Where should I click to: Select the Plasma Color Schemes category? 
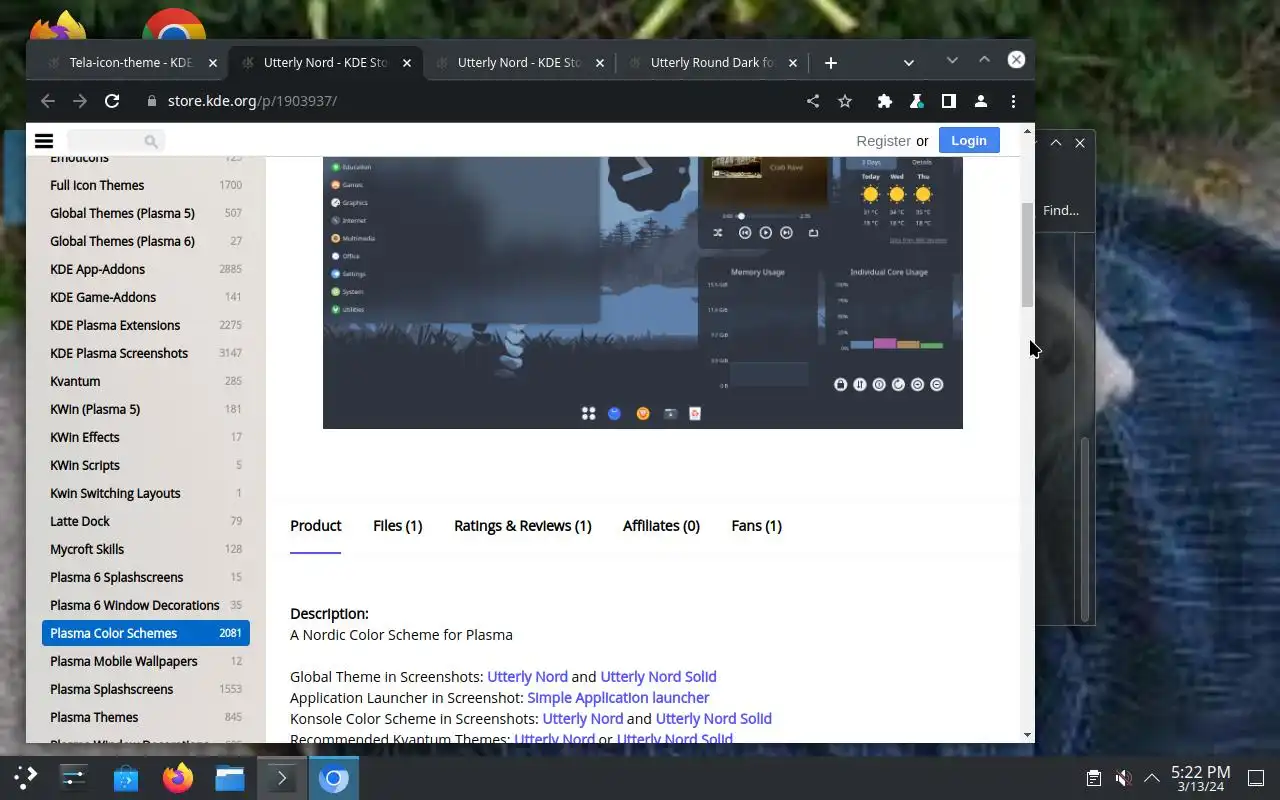[146, 633]
